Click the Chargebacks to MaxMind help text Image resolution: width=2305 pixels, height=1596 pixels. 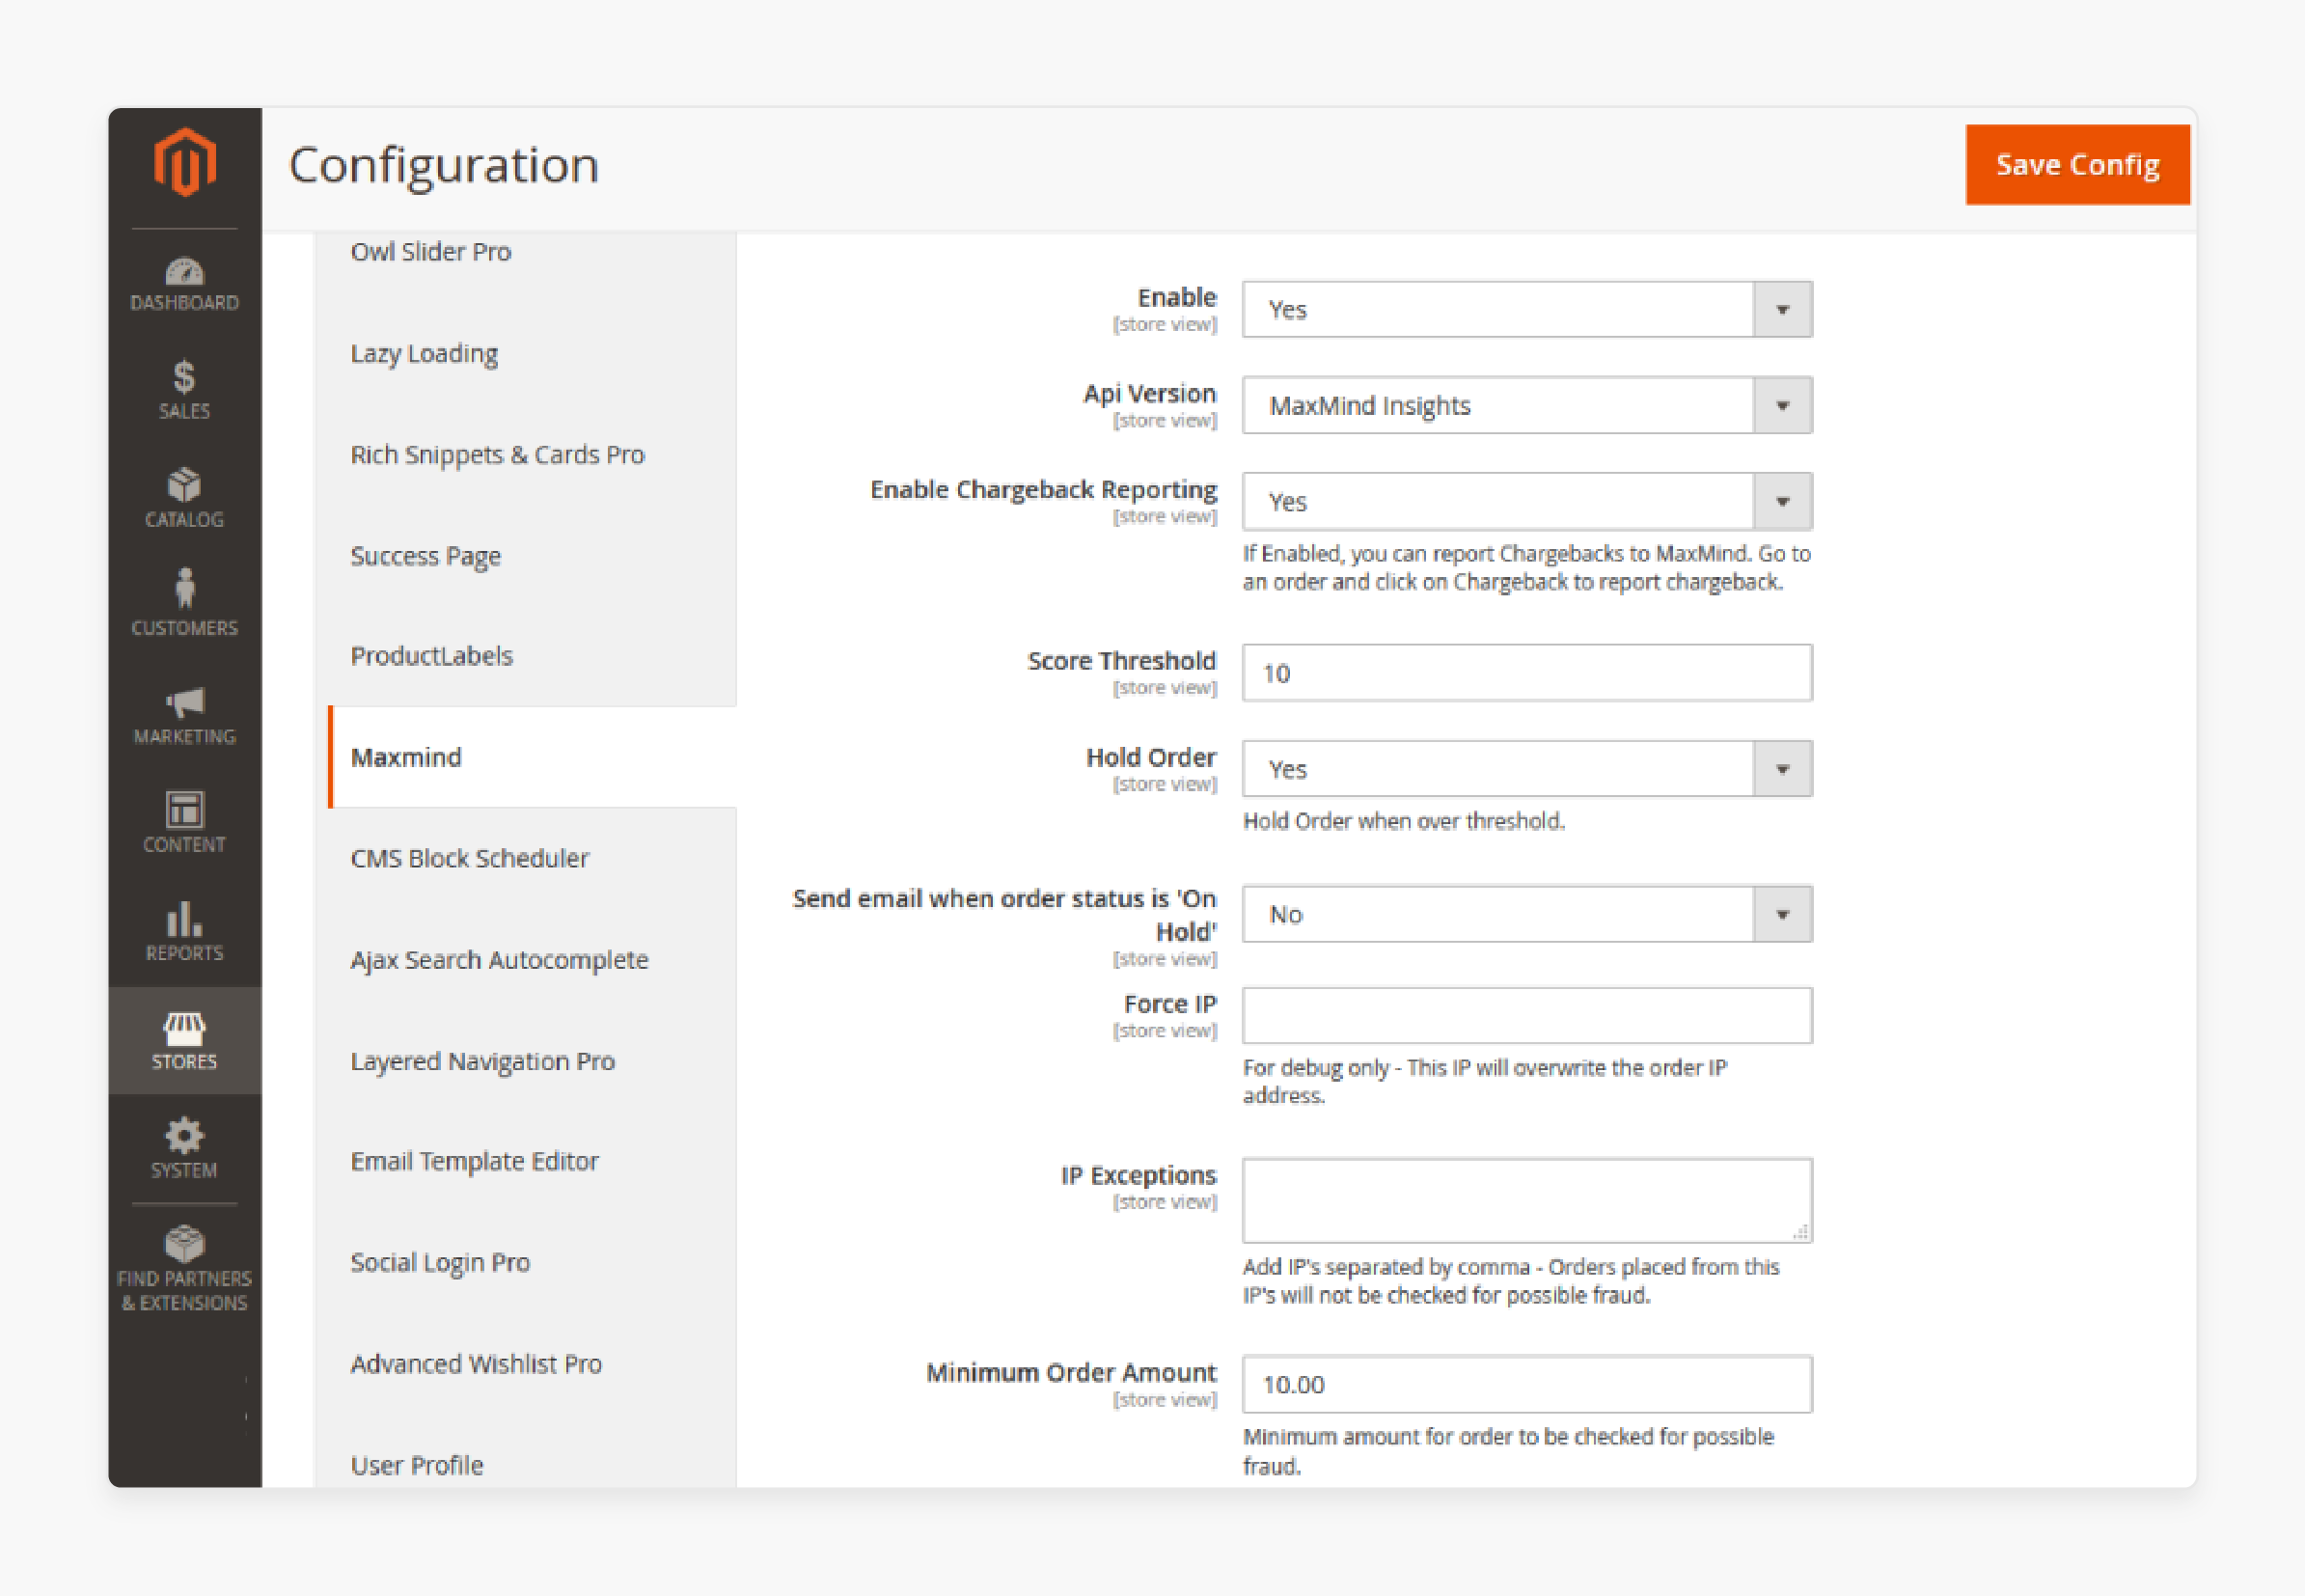pos(1527,567)
